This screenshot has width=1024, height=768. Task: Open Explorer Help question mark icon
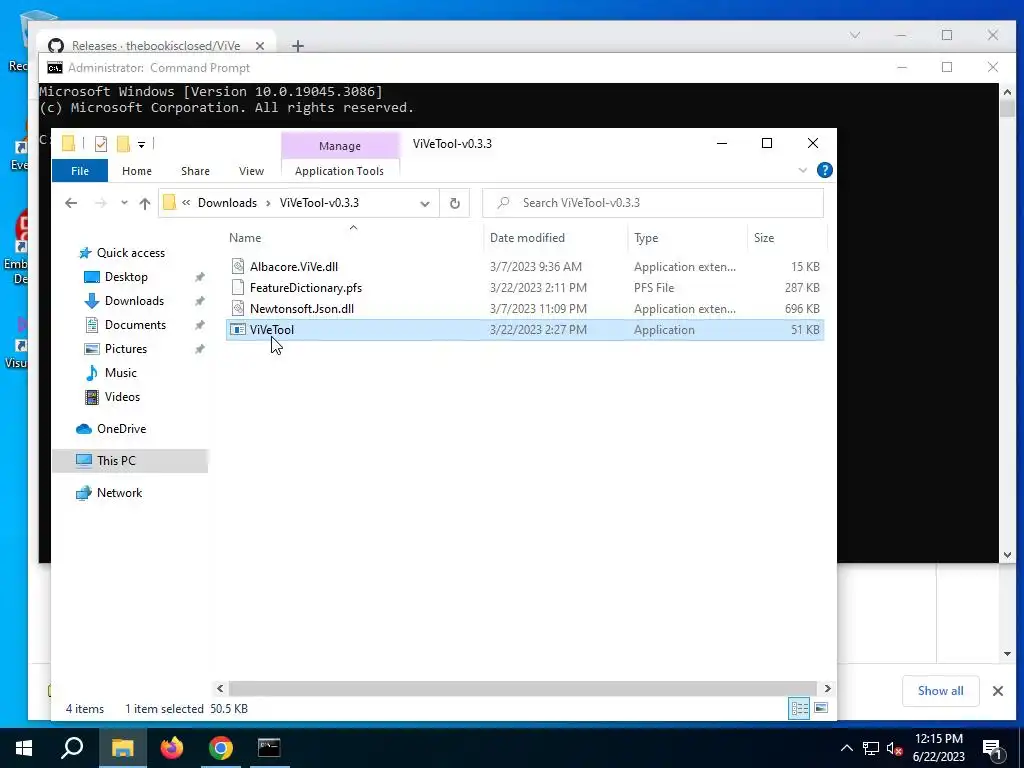click(825, 170)
